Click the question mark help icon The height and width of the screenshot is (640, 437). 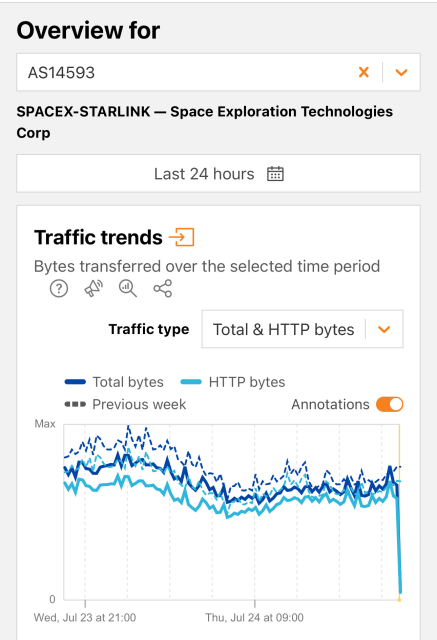tap(59, 289)
